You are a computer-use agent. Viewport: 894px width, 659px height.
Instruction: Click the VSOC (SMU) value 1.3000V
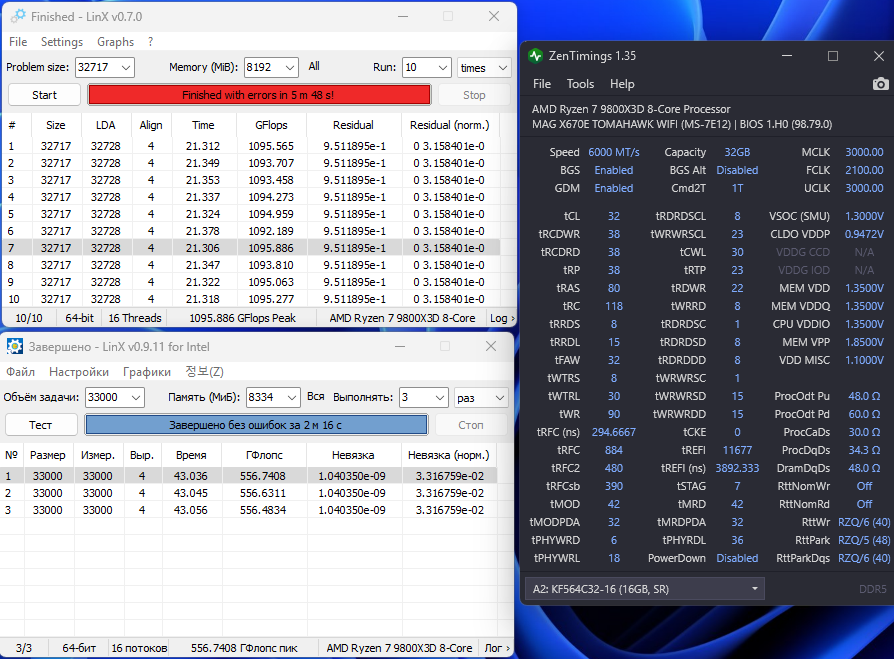864,216
